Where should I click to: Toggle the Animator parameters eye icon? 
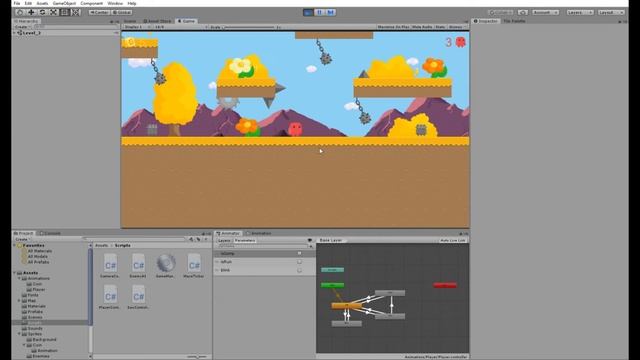310,240
